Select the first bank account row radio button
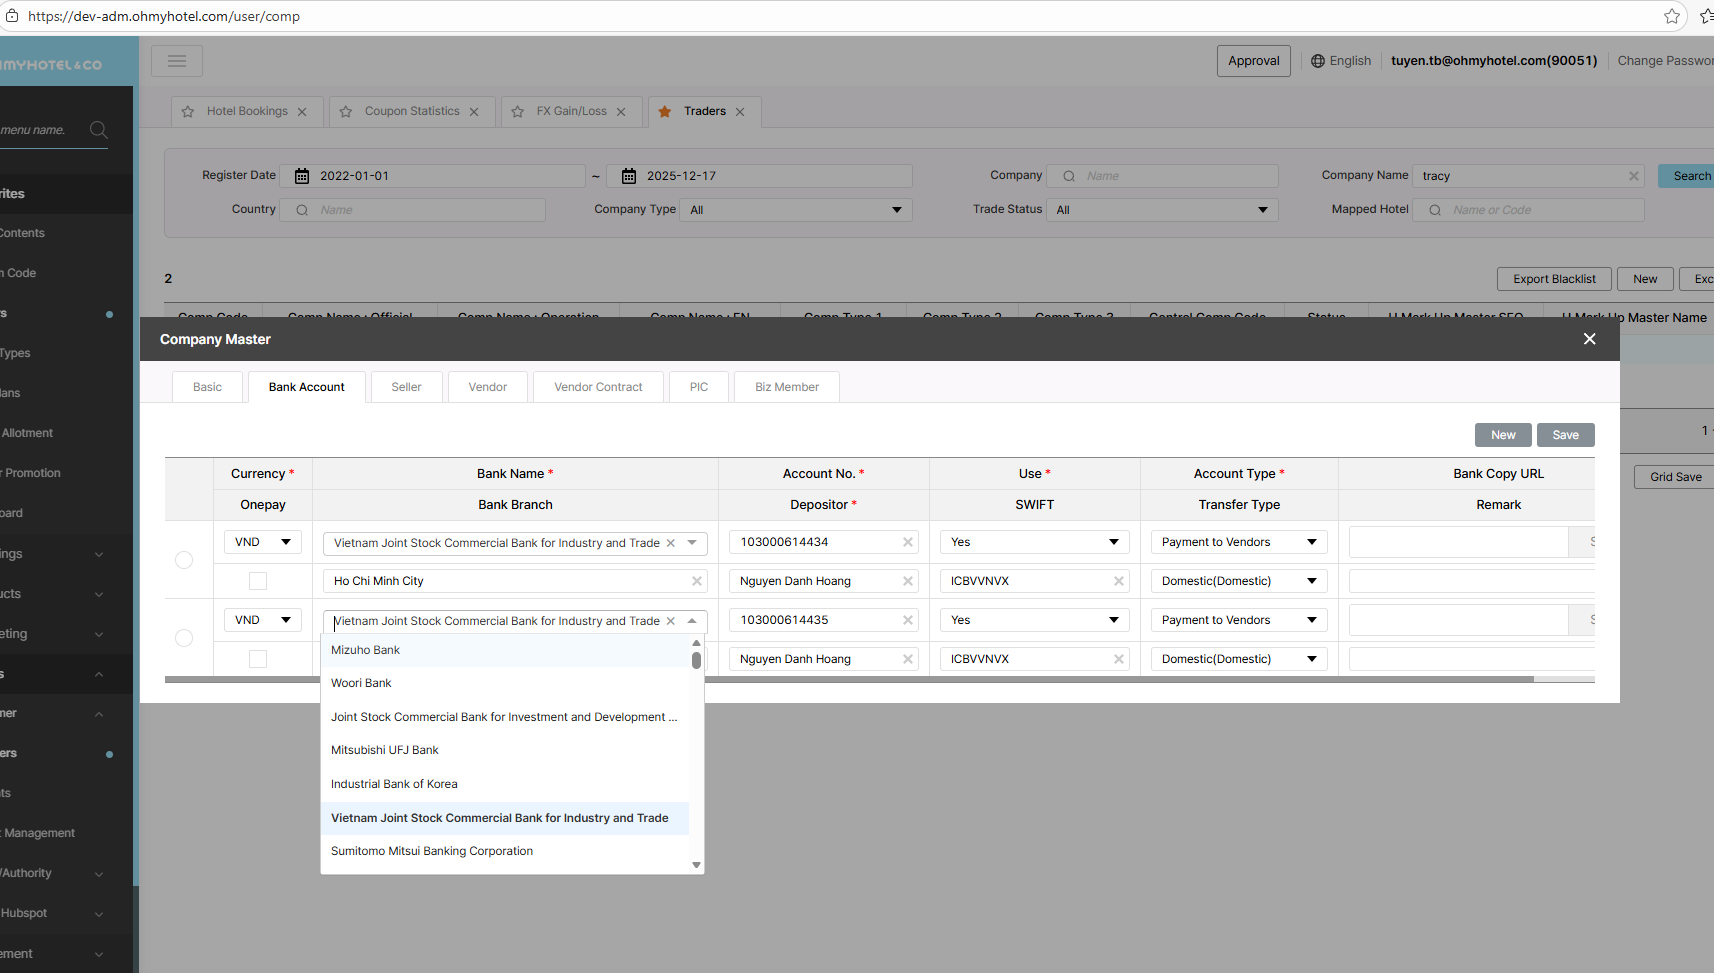This screenshot has height=973, width=1714. pos(184,560)
